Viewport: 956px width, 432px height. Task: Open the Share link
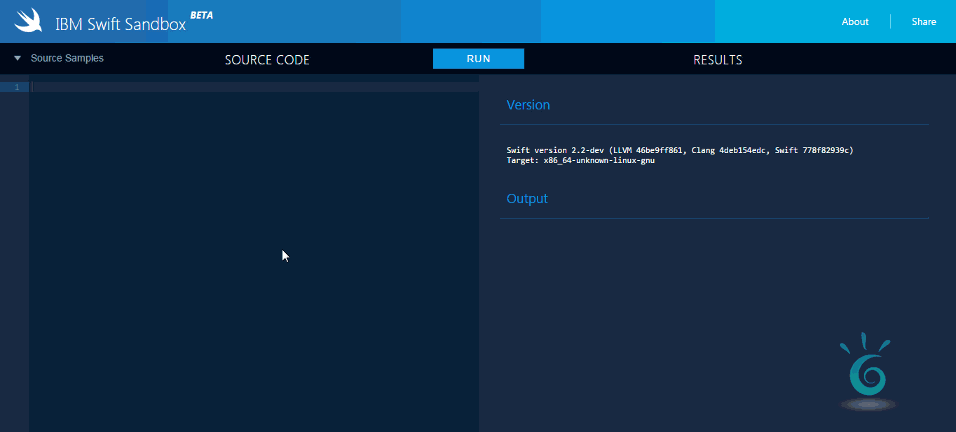[924, 21]
